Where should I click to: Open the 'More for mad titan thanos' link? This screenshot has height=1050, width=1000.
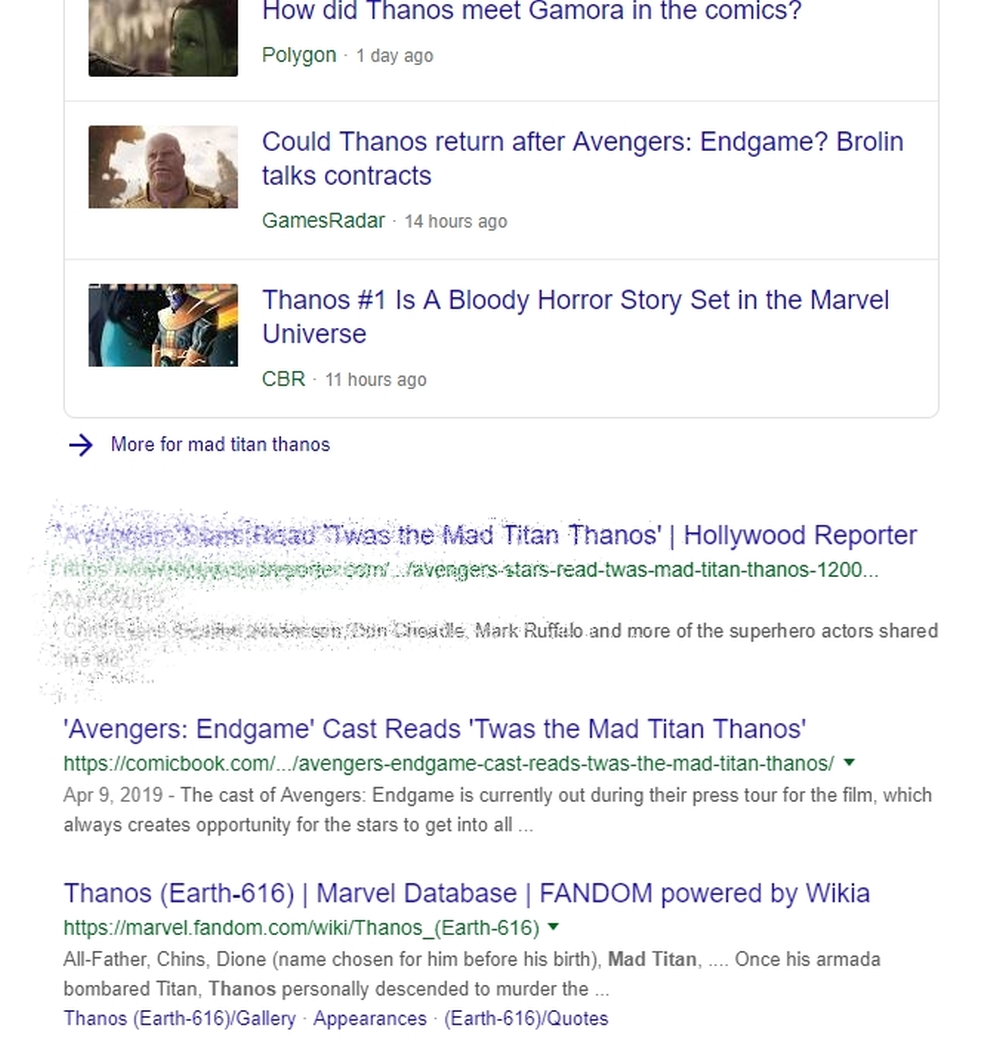coord(220,445)
